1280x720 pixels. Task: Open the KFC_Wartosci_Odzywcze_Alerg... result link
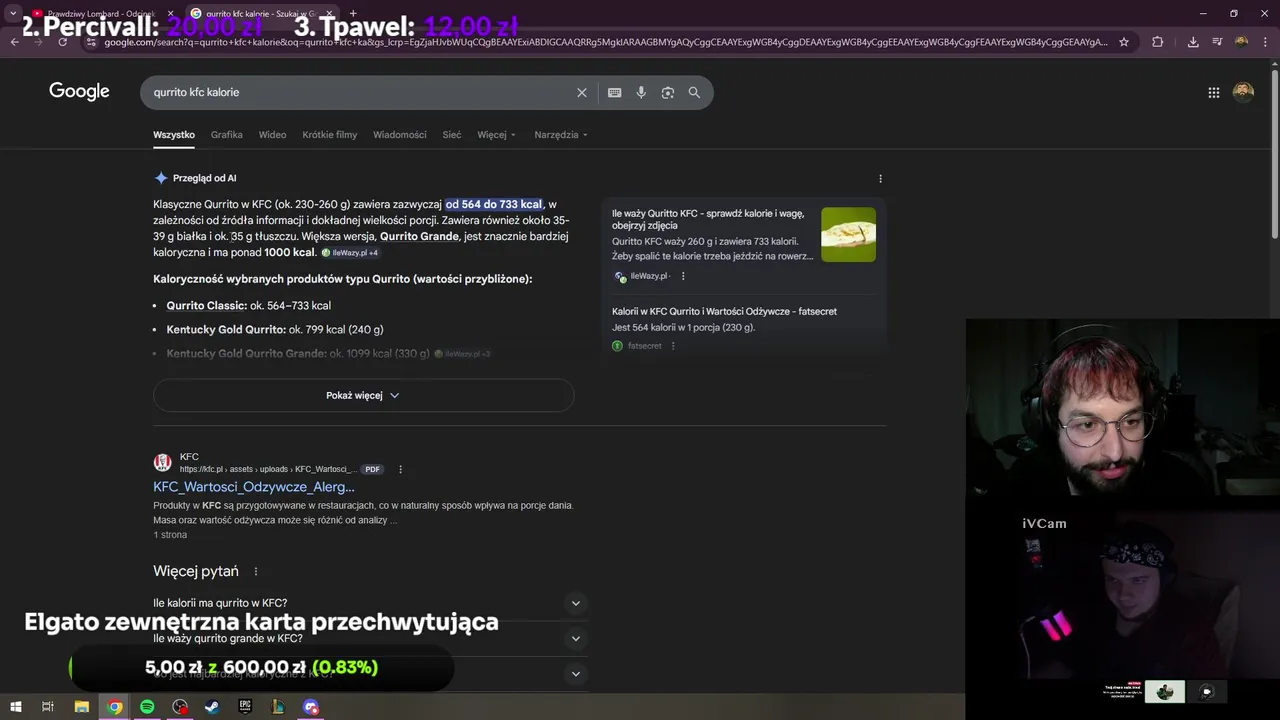pos(254,487)
